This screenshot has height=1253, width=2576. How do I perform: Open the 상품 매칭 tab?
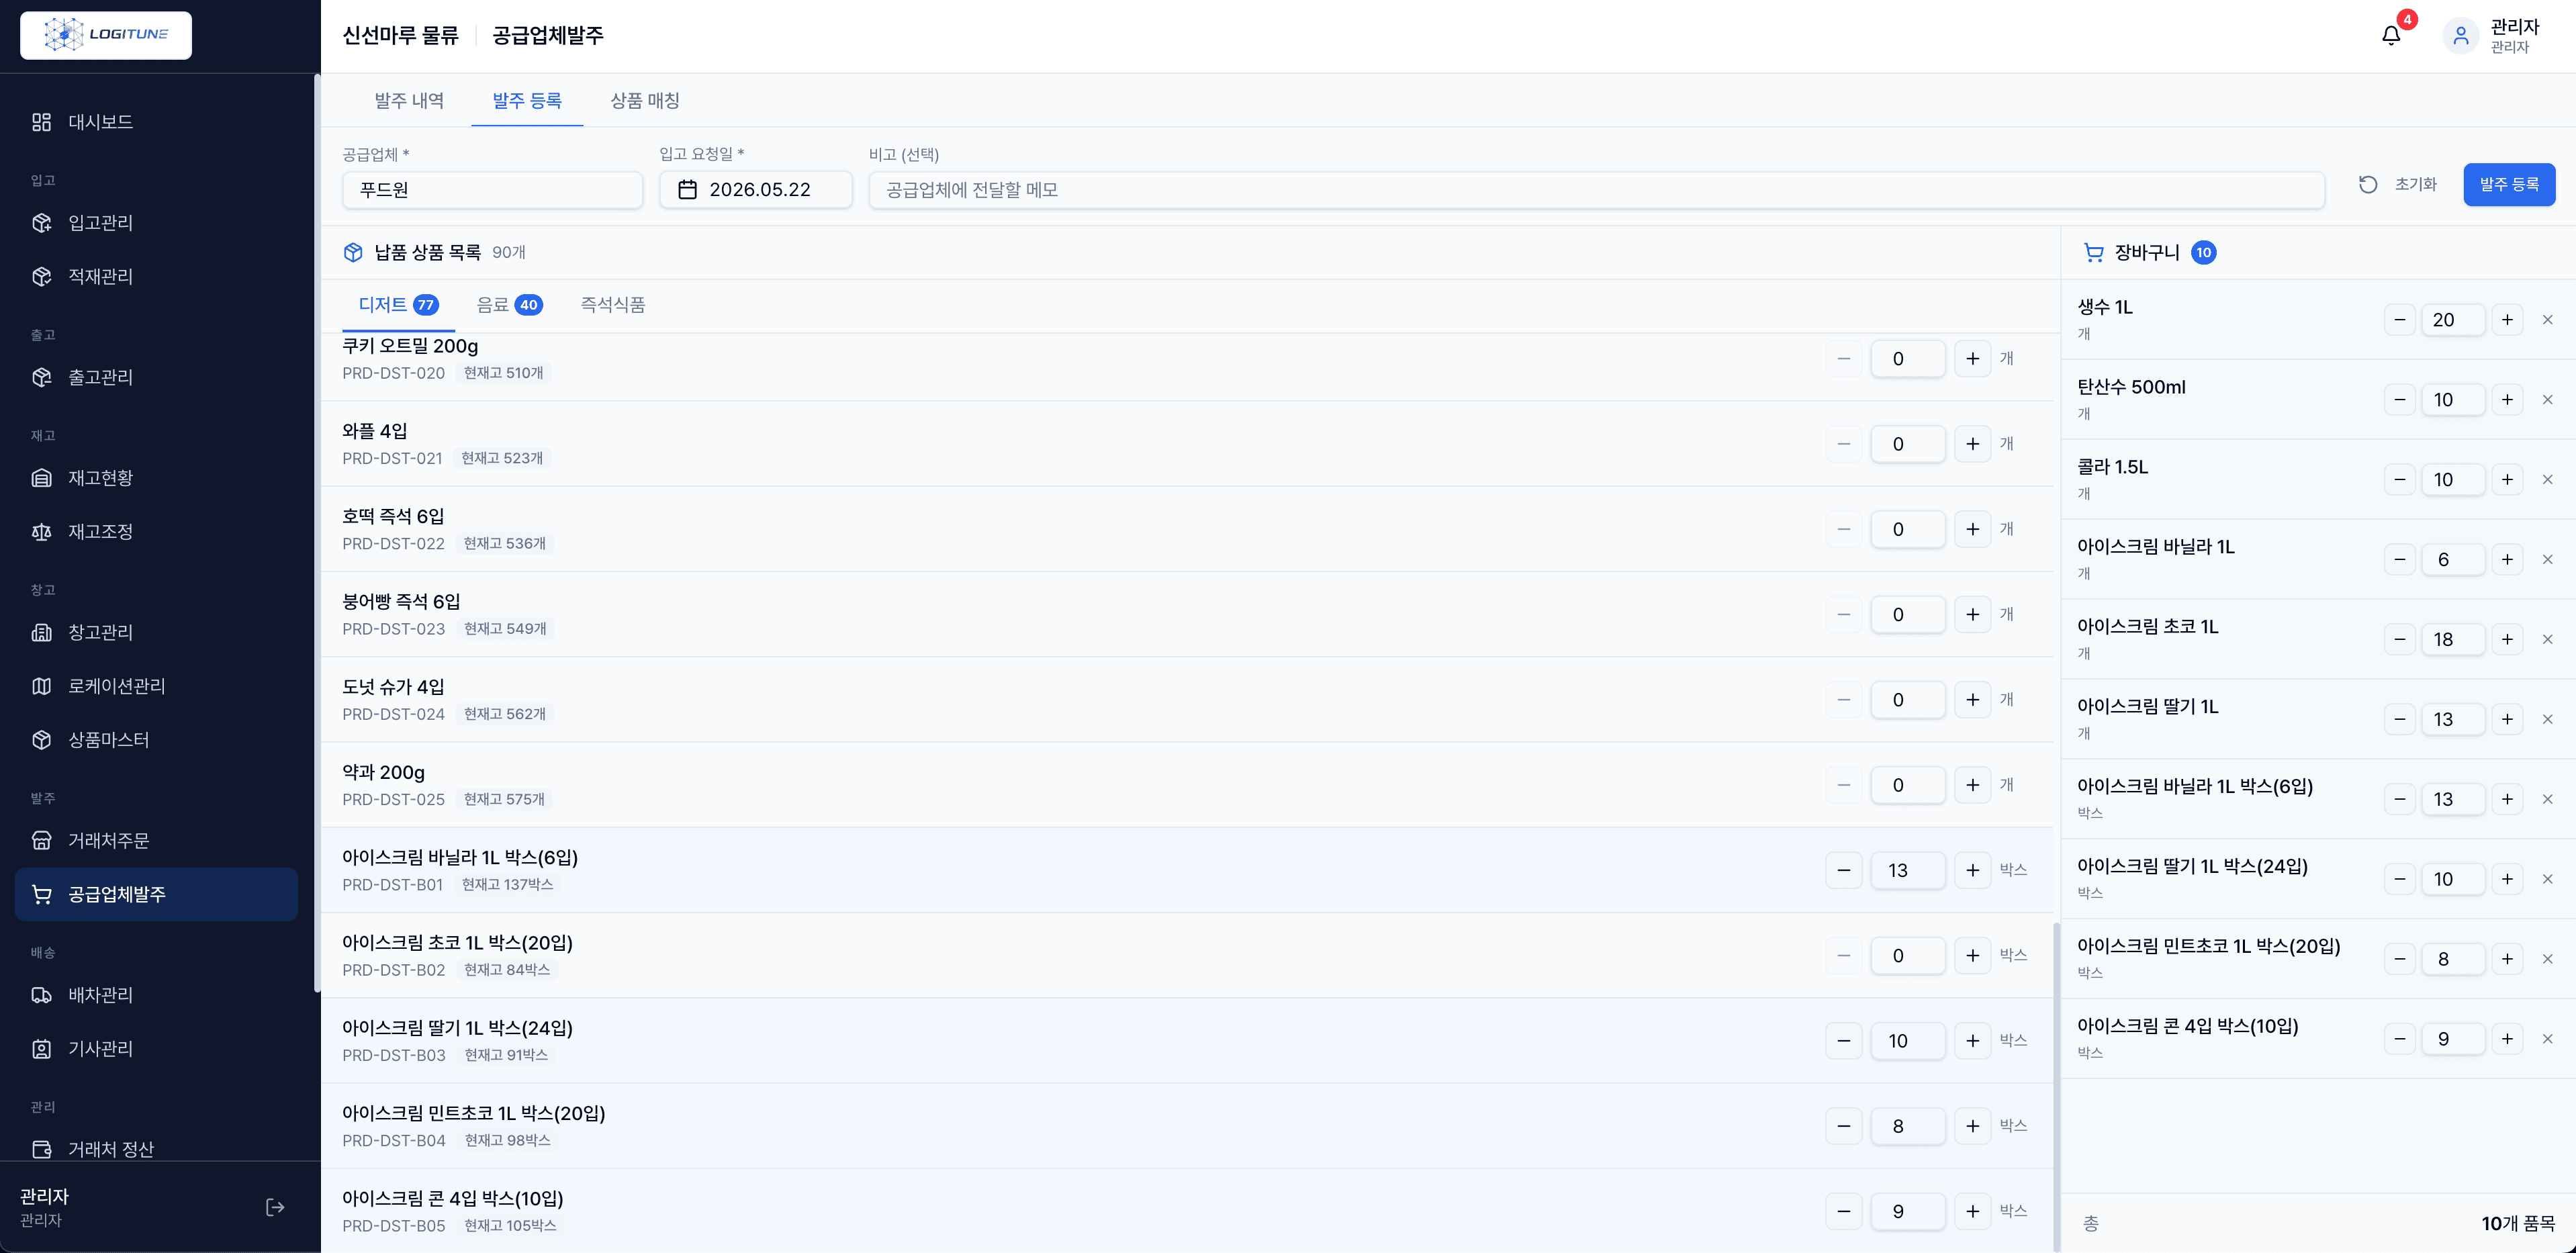click(x=645, y=101)
